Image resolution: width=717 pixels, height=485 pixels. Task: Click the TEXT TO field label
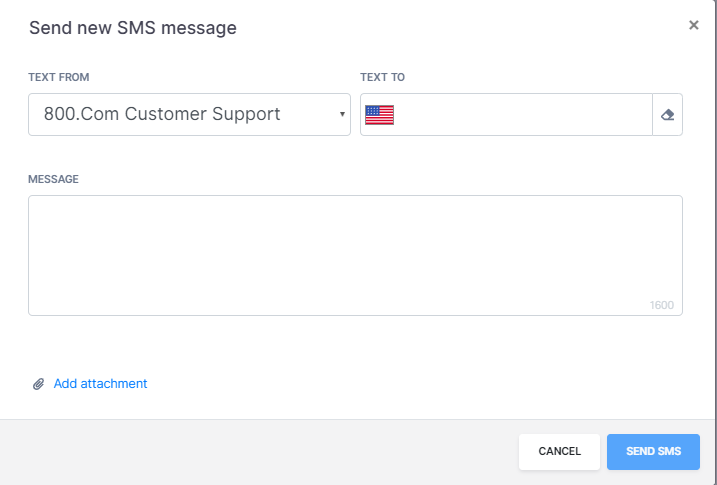pyautogui.click(x=382, y=77)
